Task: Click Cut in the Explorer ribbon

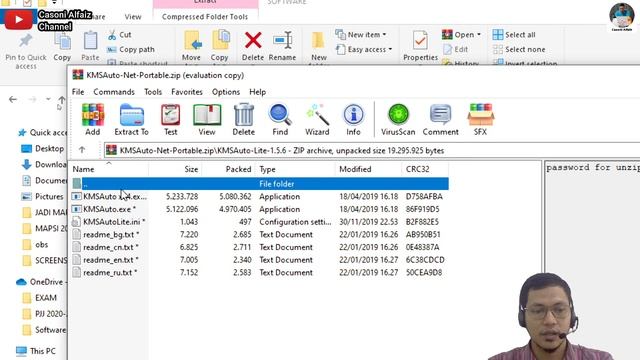Action: (x=119, y=35)
